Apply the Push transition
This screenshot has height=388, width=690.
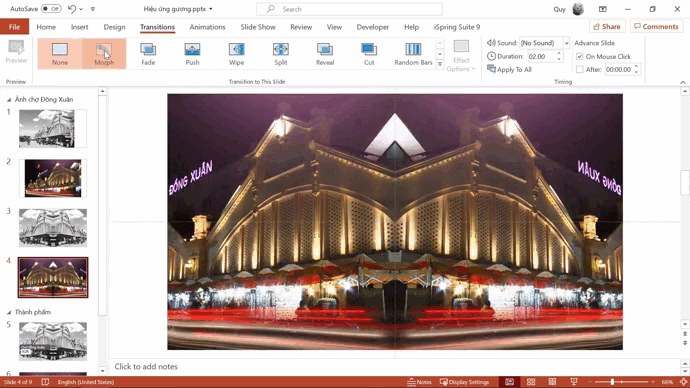coord(192,54)
